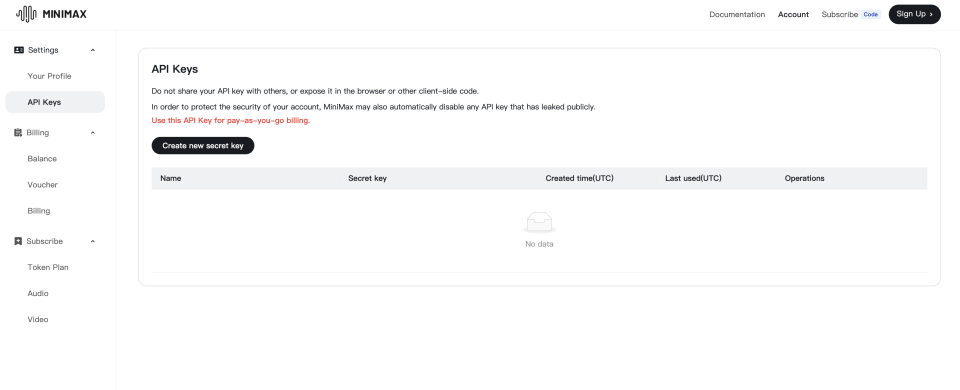960x390 pixels.
Task: Click the Secret key column header
Action: (367, 178)
